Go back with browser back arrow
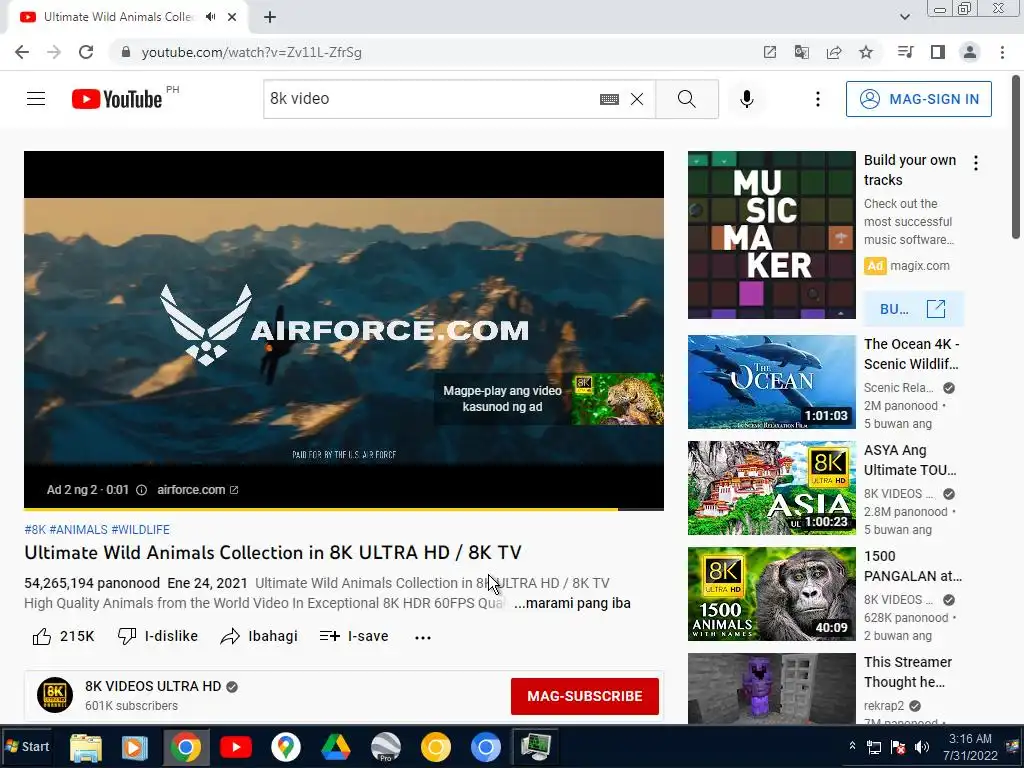This screenshot has height=768, width=1024. [x=22, y=52]
